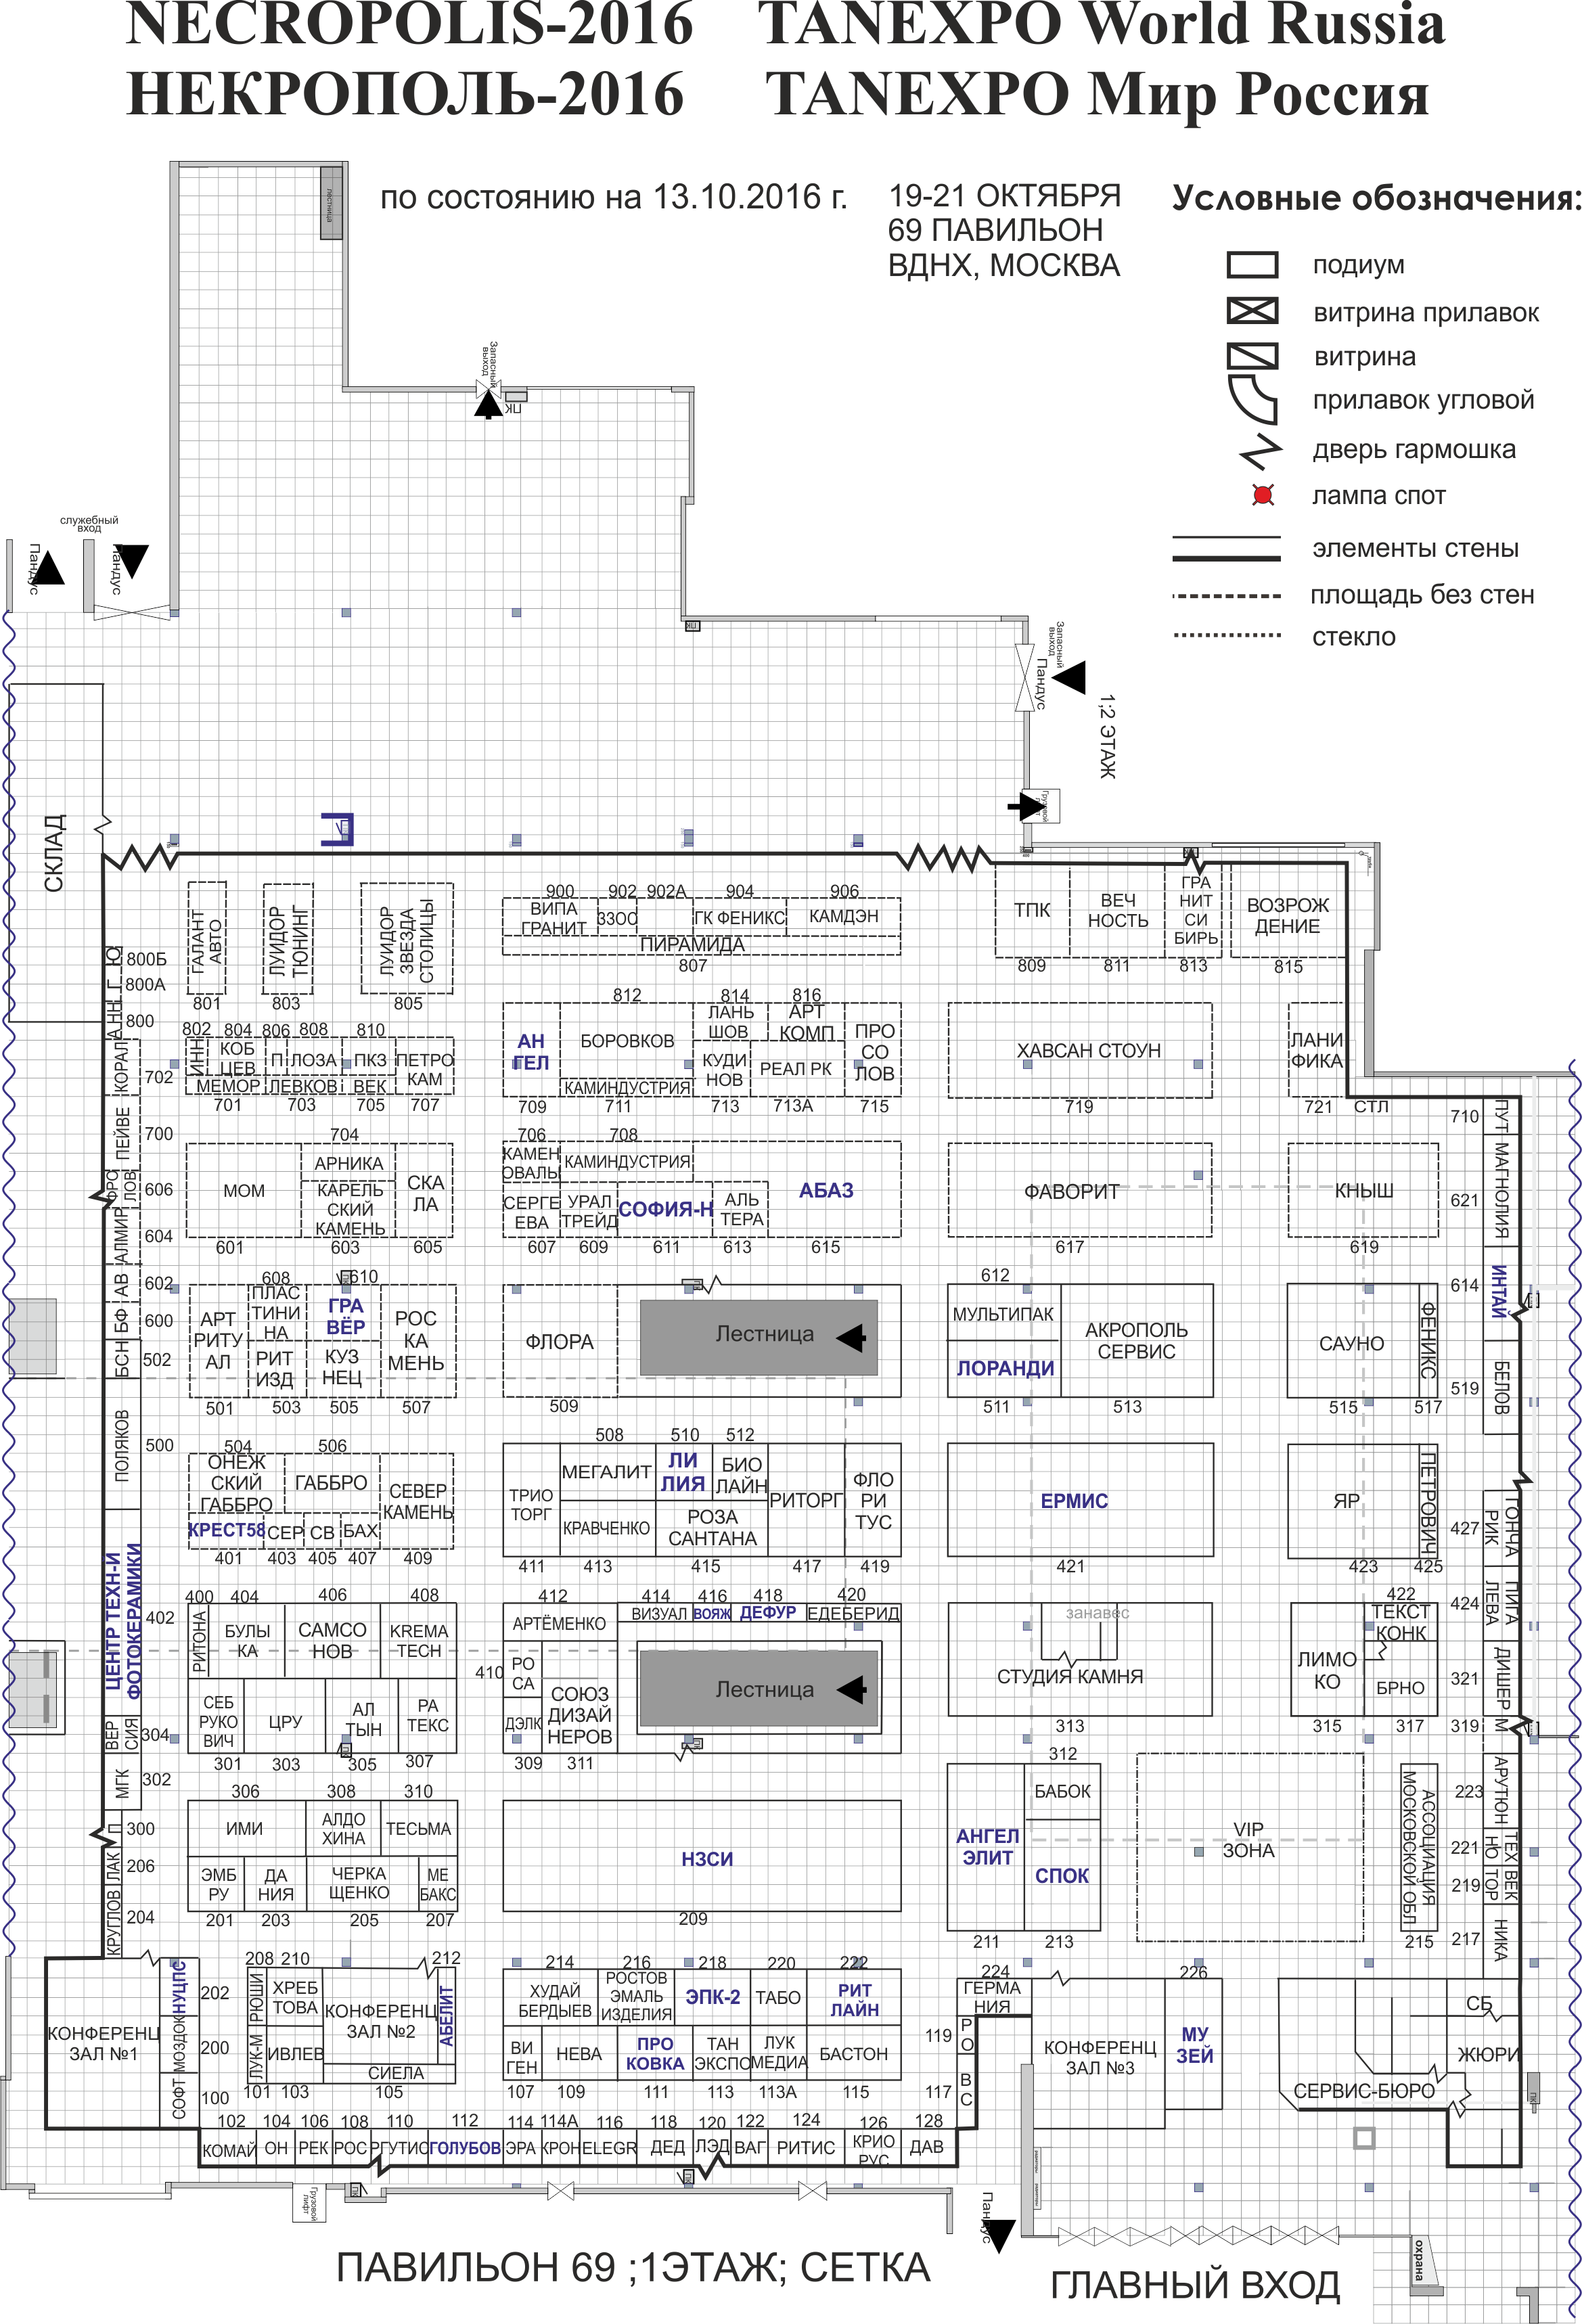Click the crossed-box витрина прилавок symbol

pyautogui.click(x=1252, y=311)
